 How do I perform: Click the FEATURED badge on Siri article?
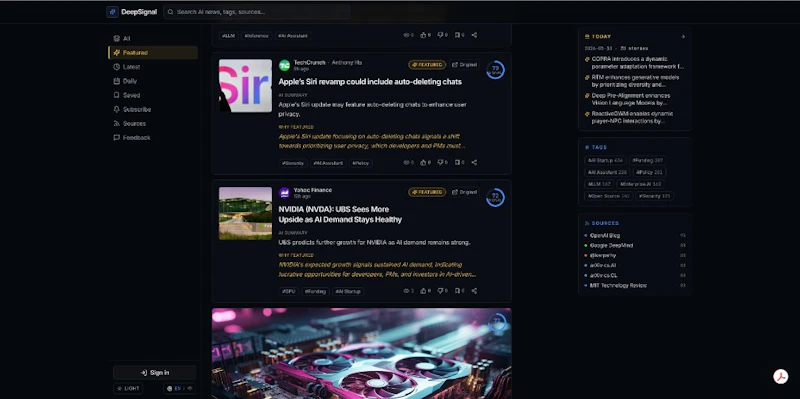tap(427, 65)
